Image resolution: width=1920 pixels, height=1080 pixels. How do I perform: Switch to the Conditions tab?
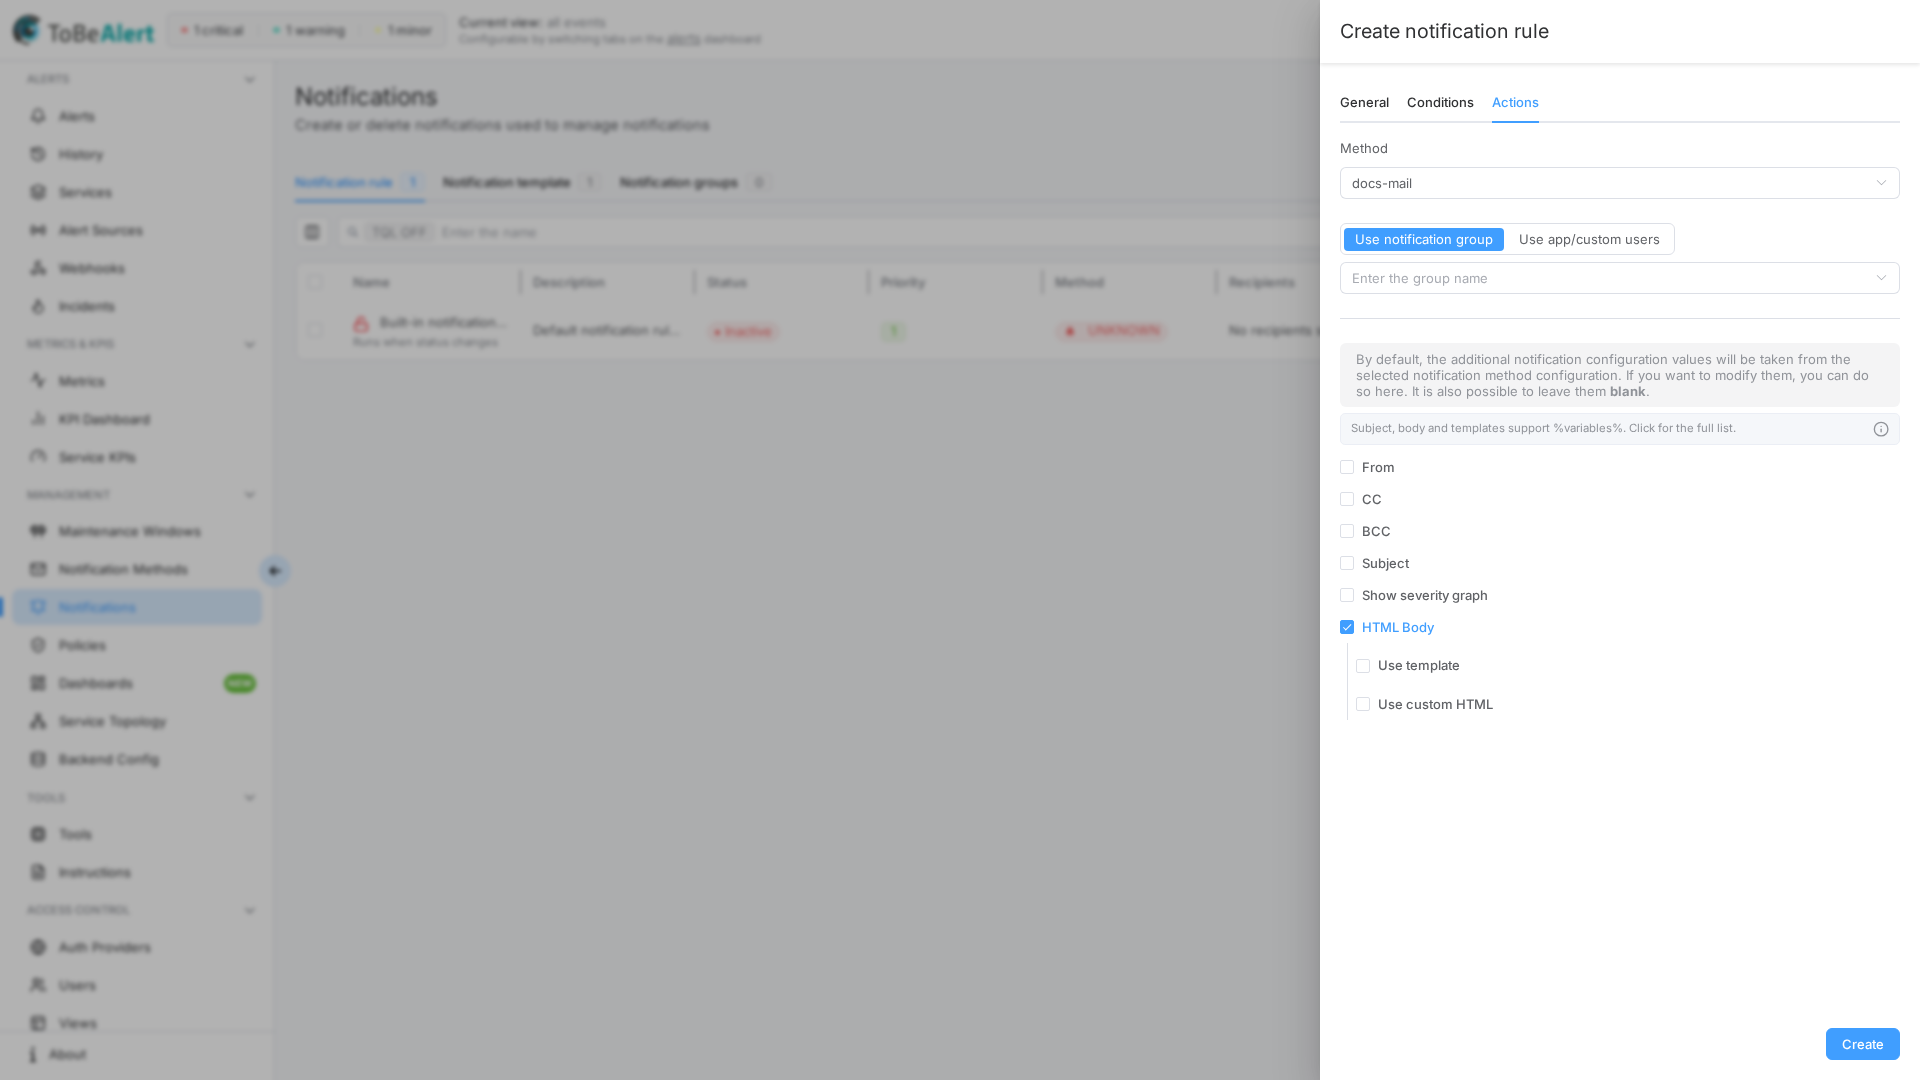[1440, 103]
